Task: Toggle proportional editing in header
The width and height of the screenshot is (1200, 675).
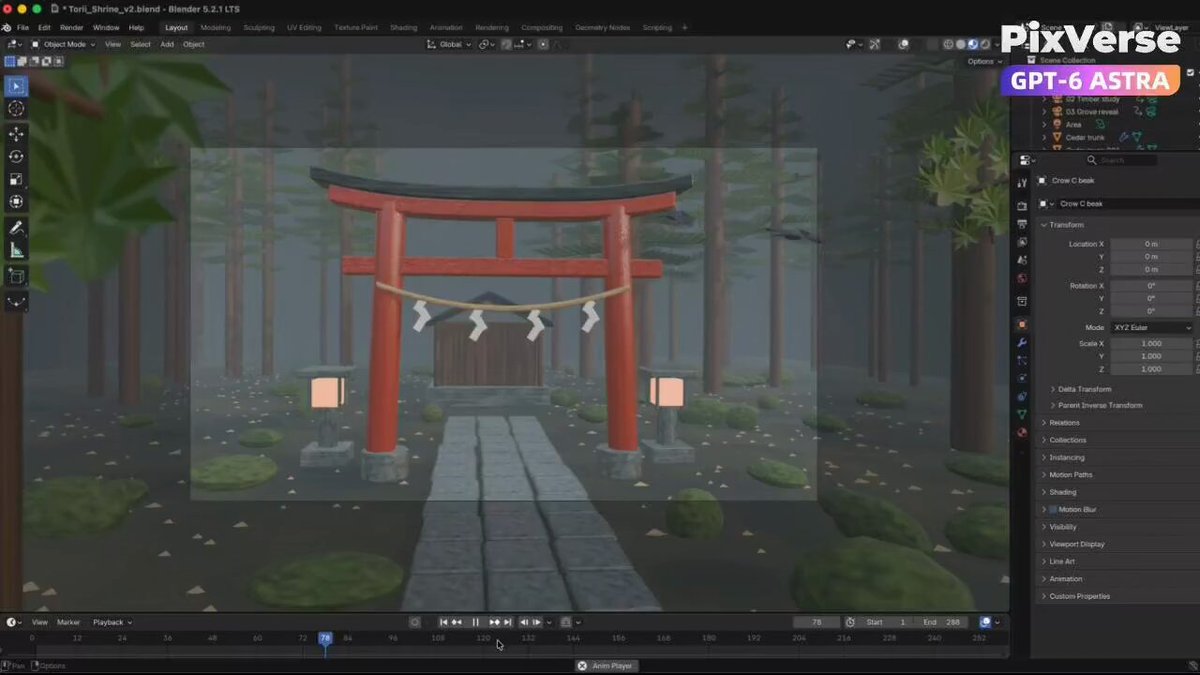Action: (543, 44)
